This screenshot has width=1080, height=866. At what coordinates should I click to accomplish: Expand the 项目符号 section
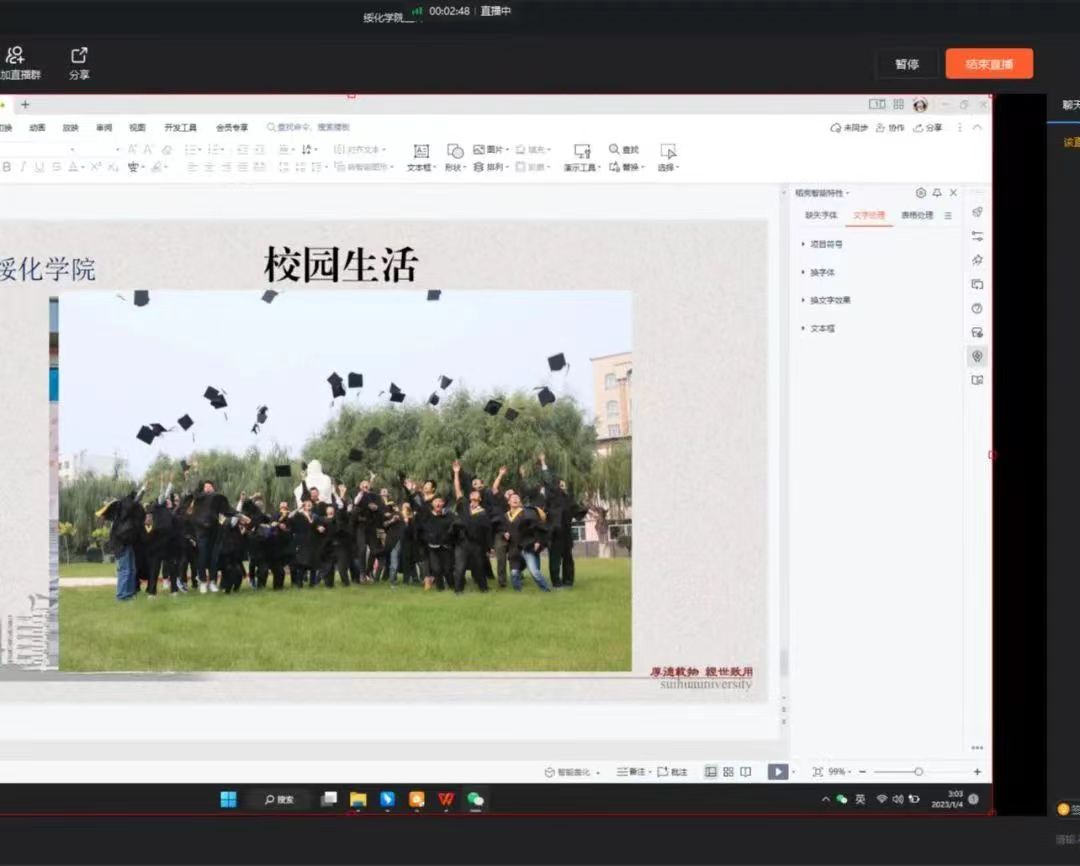point(825,244)
